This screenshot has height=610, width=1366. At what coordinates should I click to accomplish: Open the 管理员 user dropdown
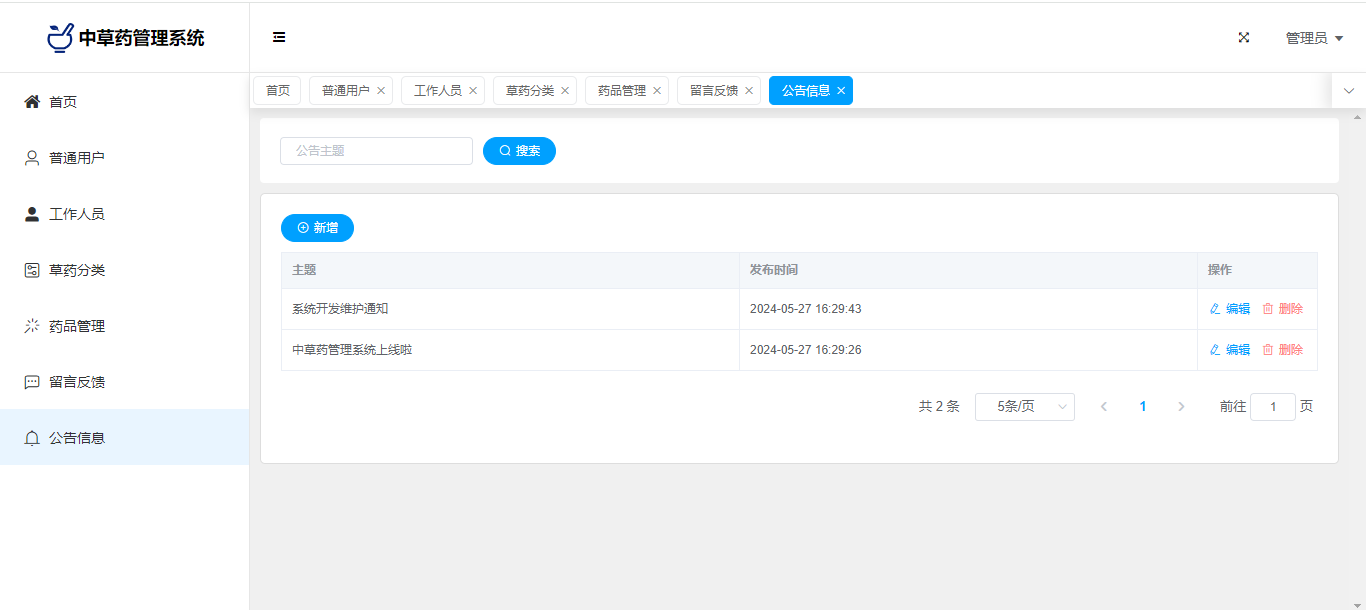(1313, 38)
